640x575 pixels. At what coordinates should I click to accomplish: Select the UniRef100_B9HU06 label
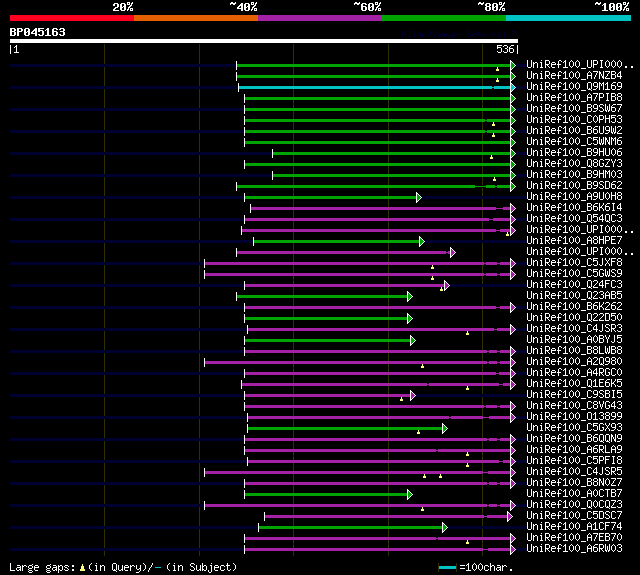tap(574, 153)
